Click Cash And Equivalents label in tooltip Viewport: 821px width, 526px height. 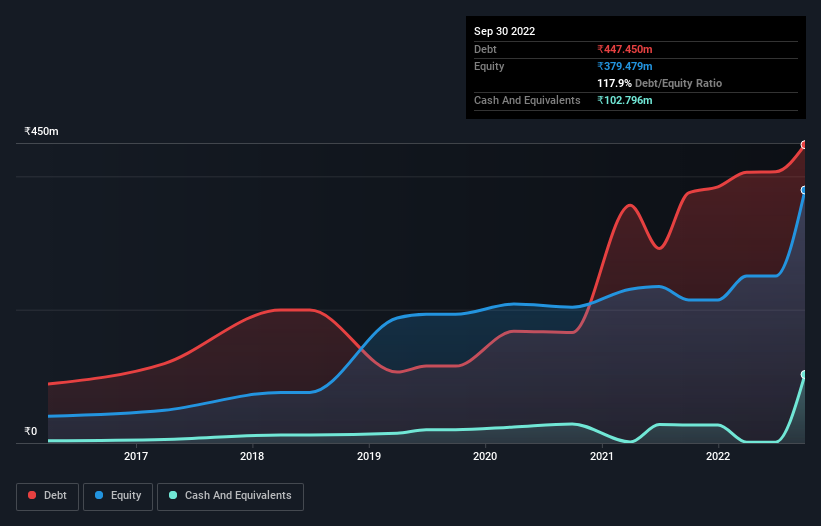(527, 100)
